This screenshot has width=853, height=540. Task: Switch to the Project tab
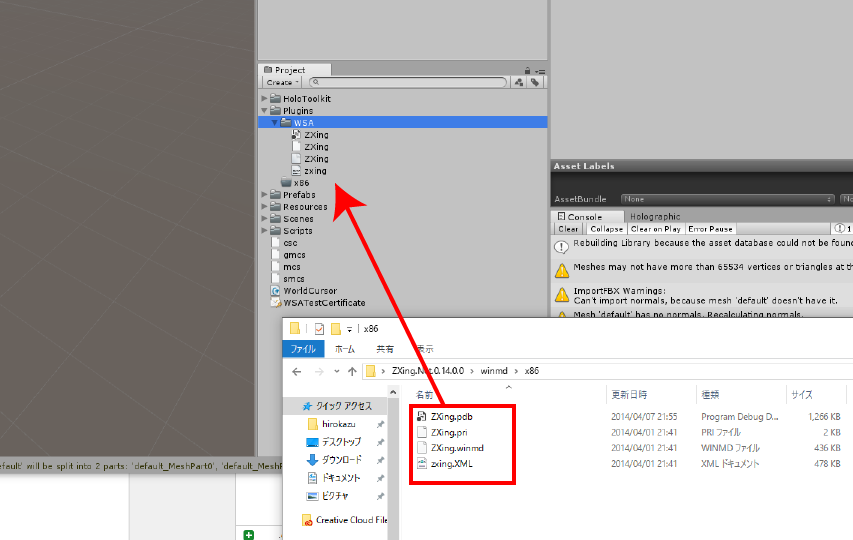click(295, 70)
